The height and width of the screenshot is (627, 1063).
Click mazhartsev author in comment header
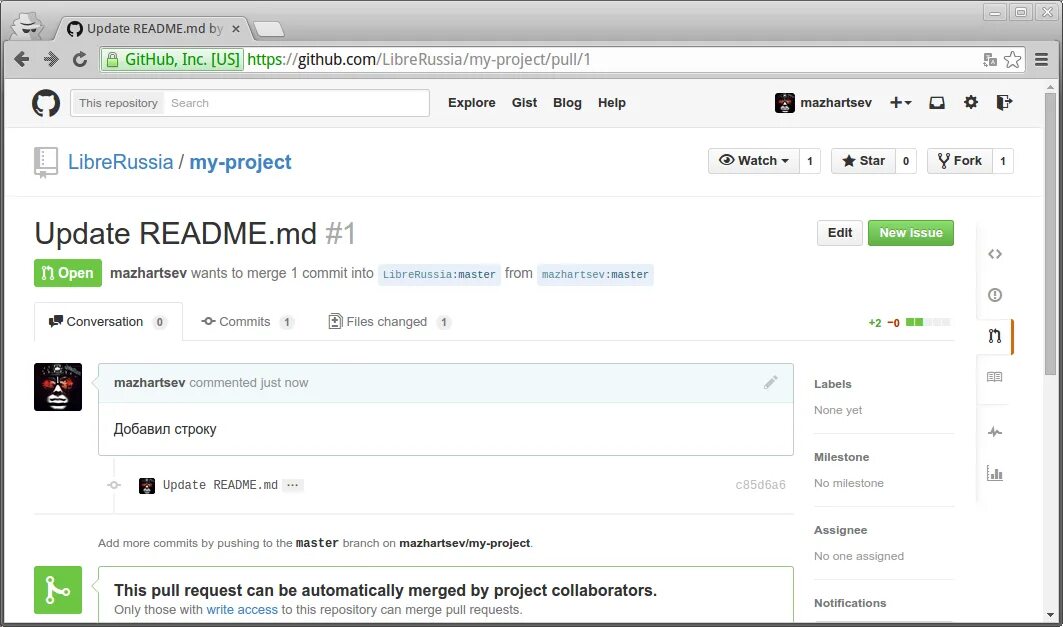tap(149, 382)
